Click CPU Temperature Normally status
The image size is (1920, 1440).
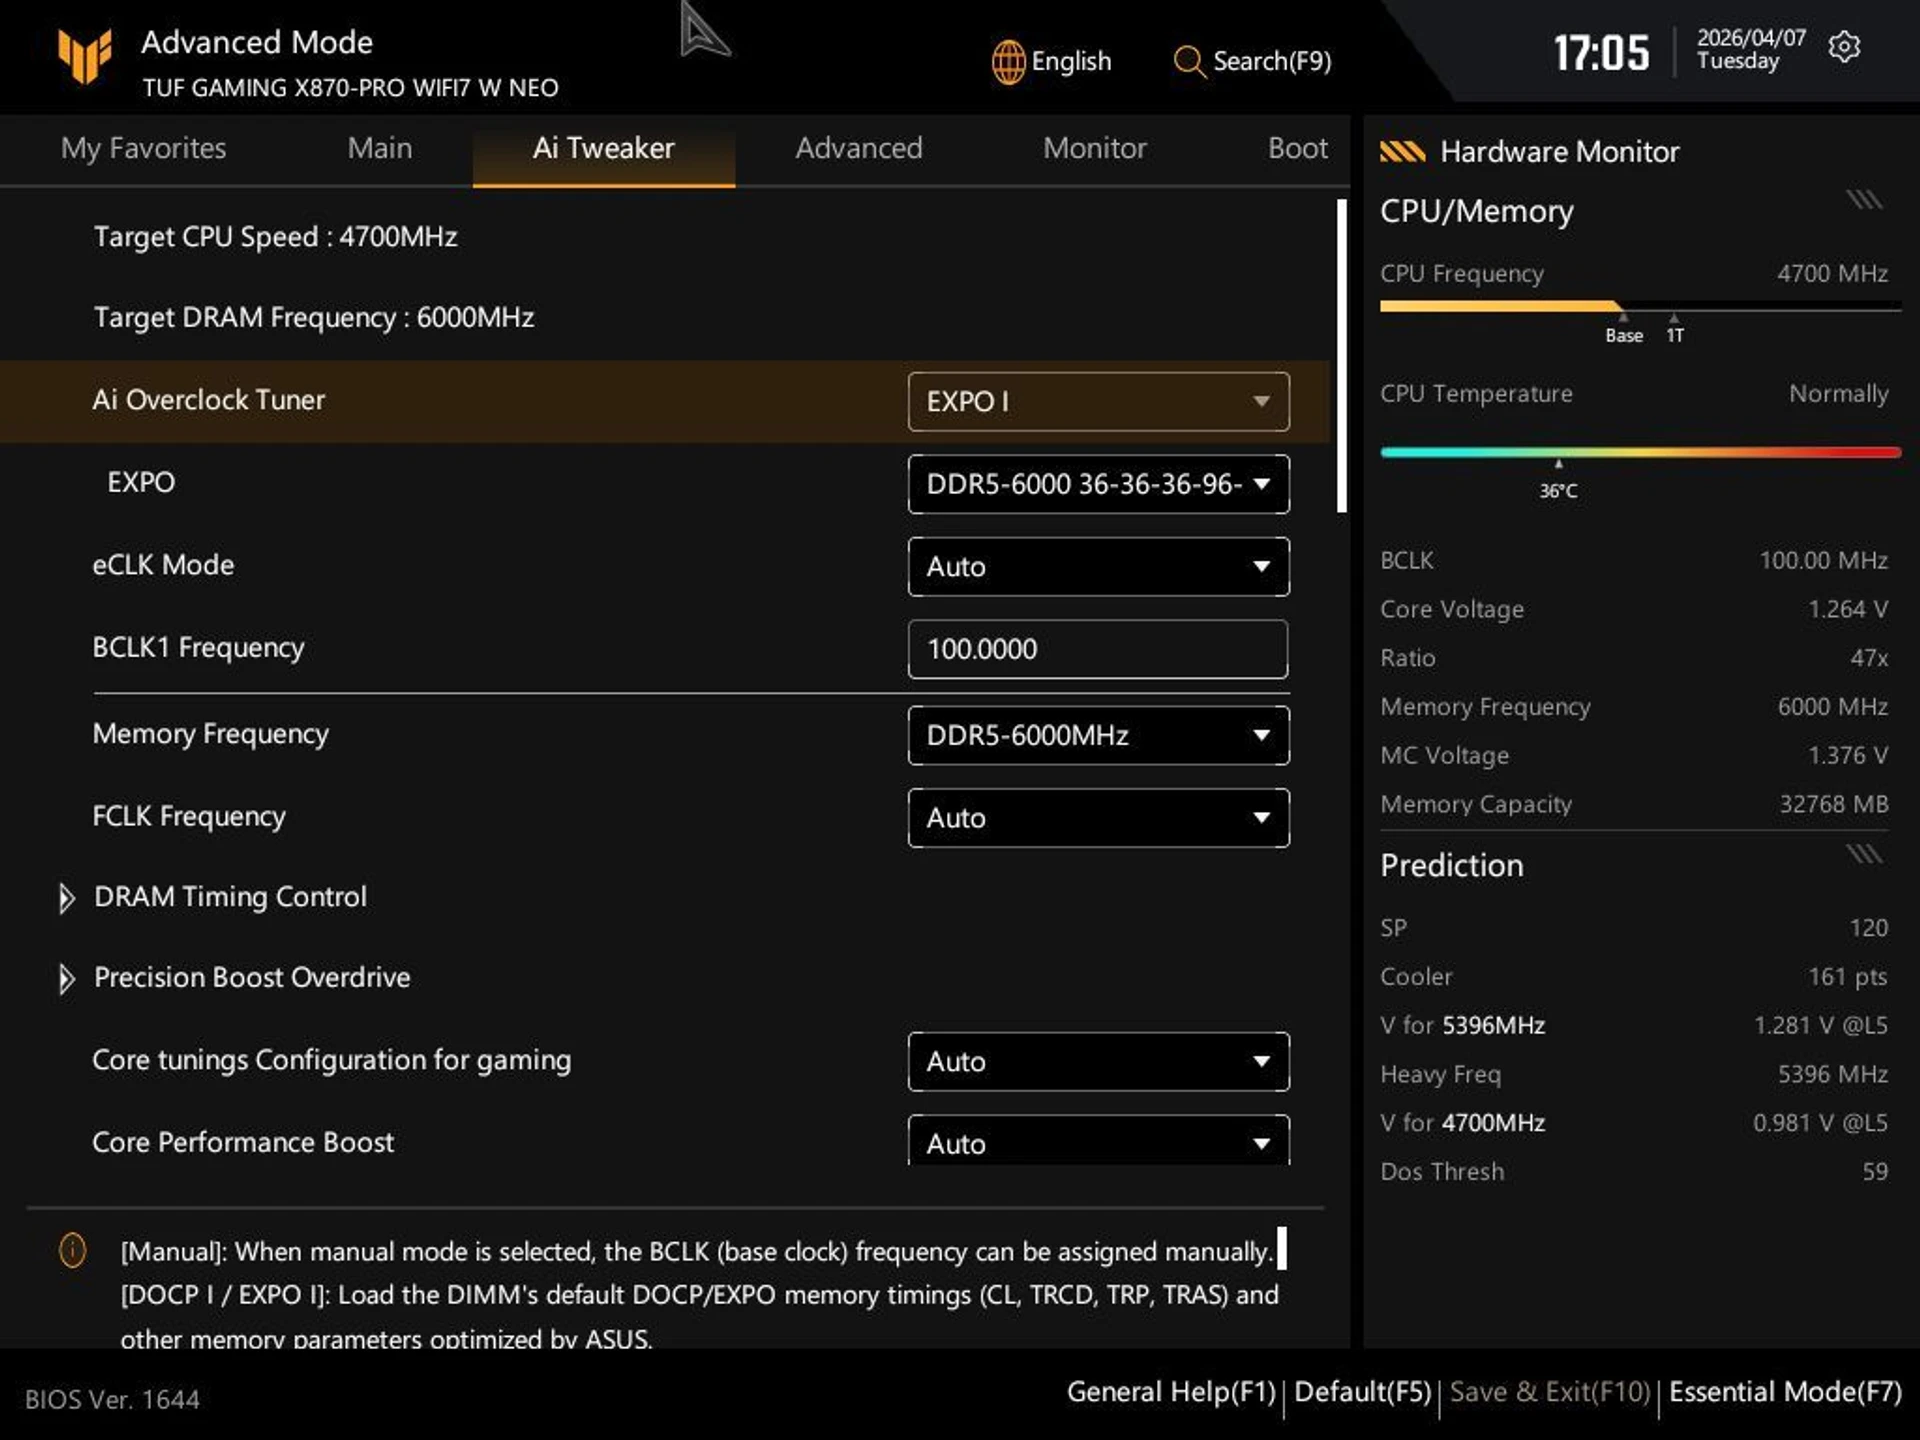(x=1838, y=394)
